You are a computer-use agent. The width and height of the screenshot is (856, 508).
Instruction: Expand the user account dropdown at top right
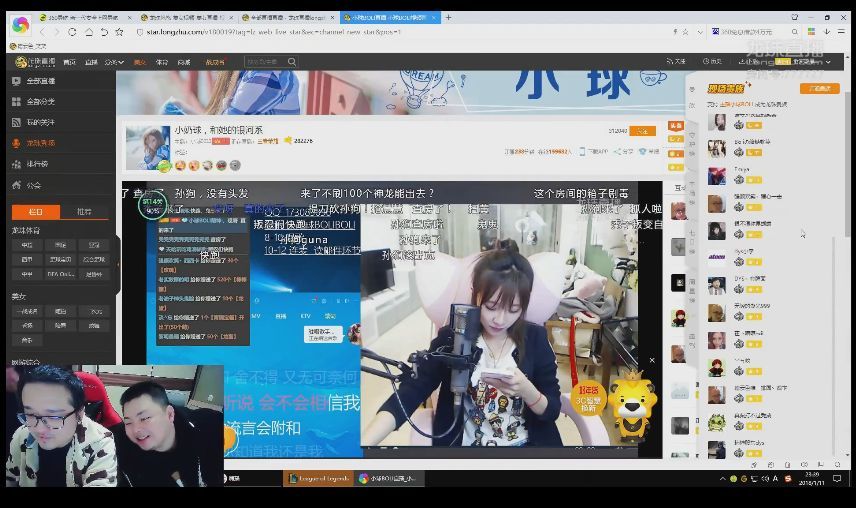click(828, 62)
